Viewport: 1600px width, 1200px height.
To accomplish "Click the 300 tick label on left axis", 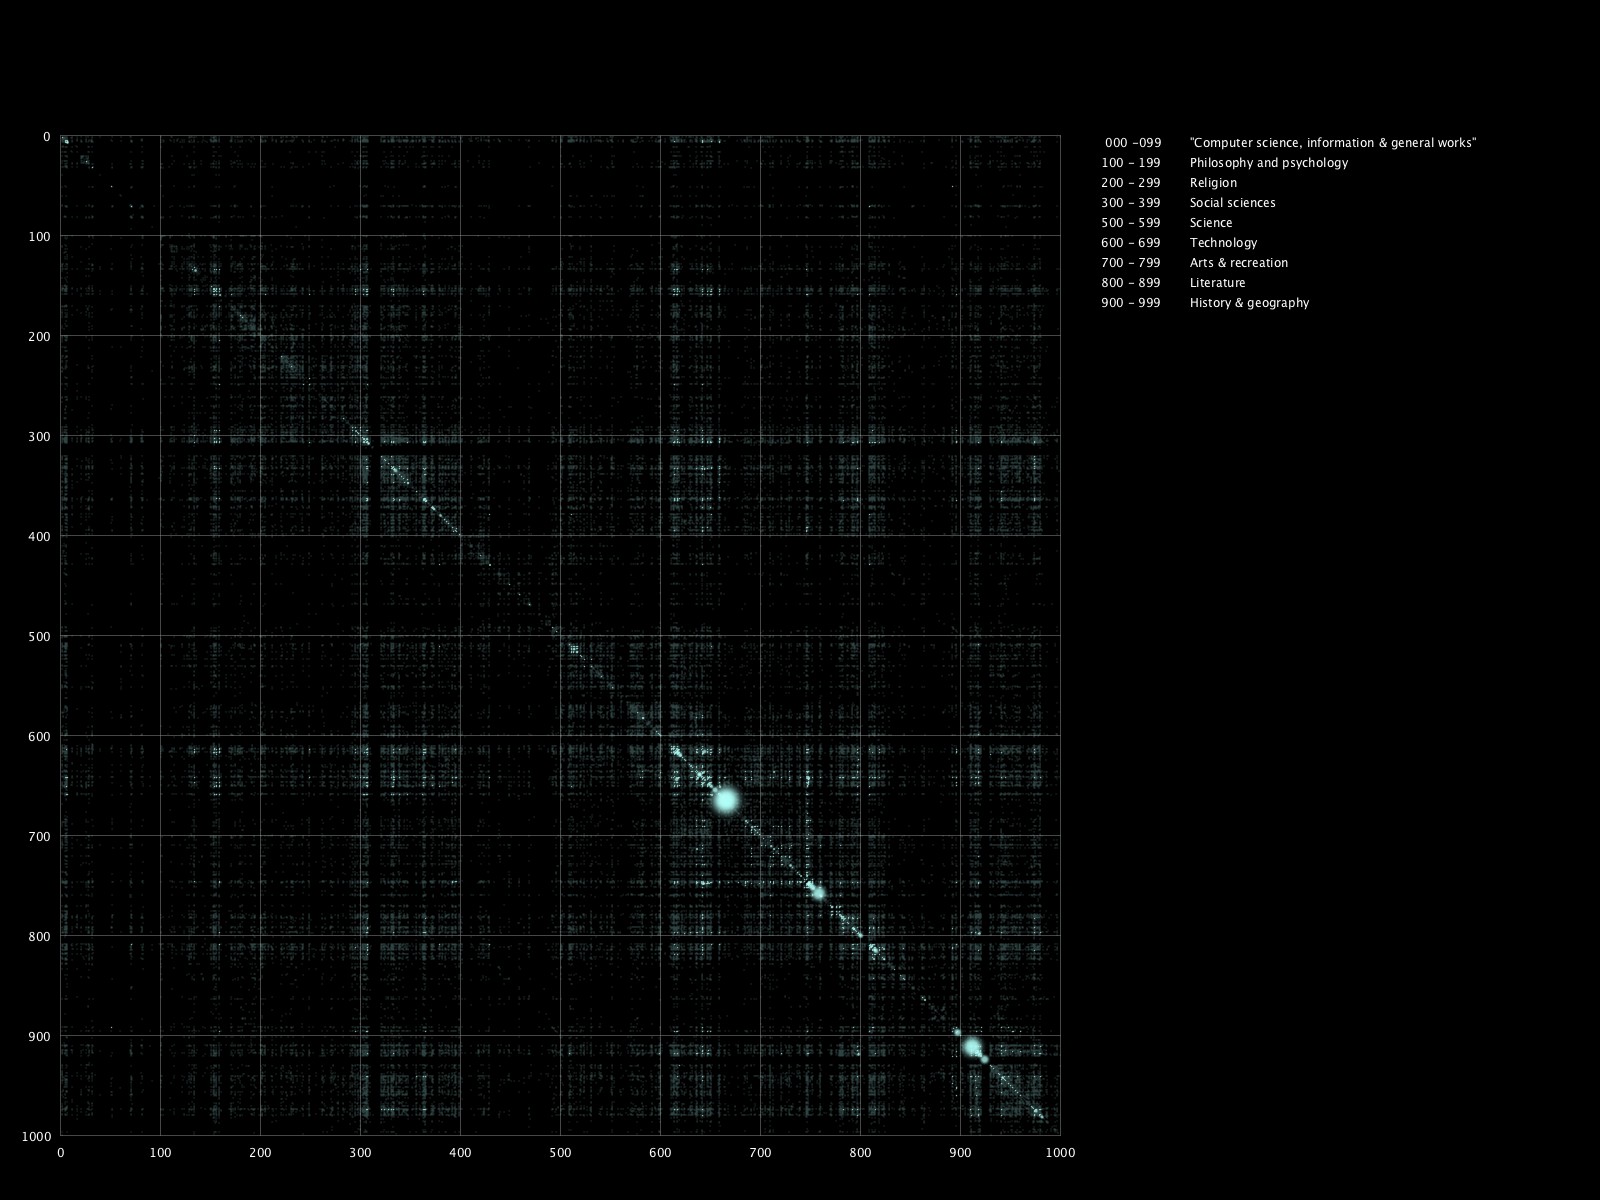I will 39,437.
